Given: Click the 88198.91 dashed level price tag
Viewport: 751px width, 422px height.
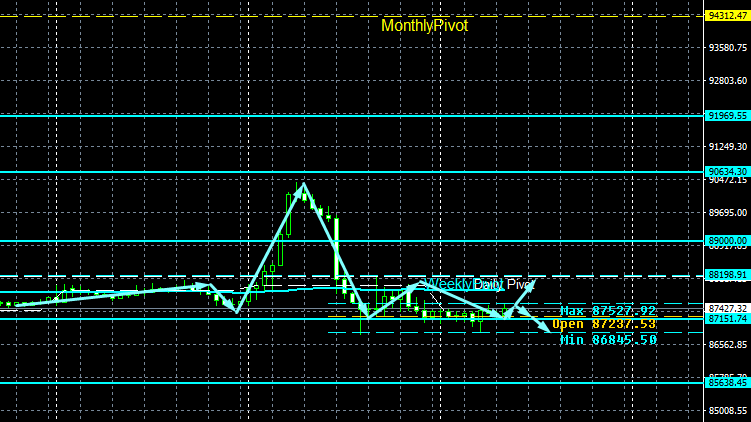Looking at the screenshot, I should (728, 275).
